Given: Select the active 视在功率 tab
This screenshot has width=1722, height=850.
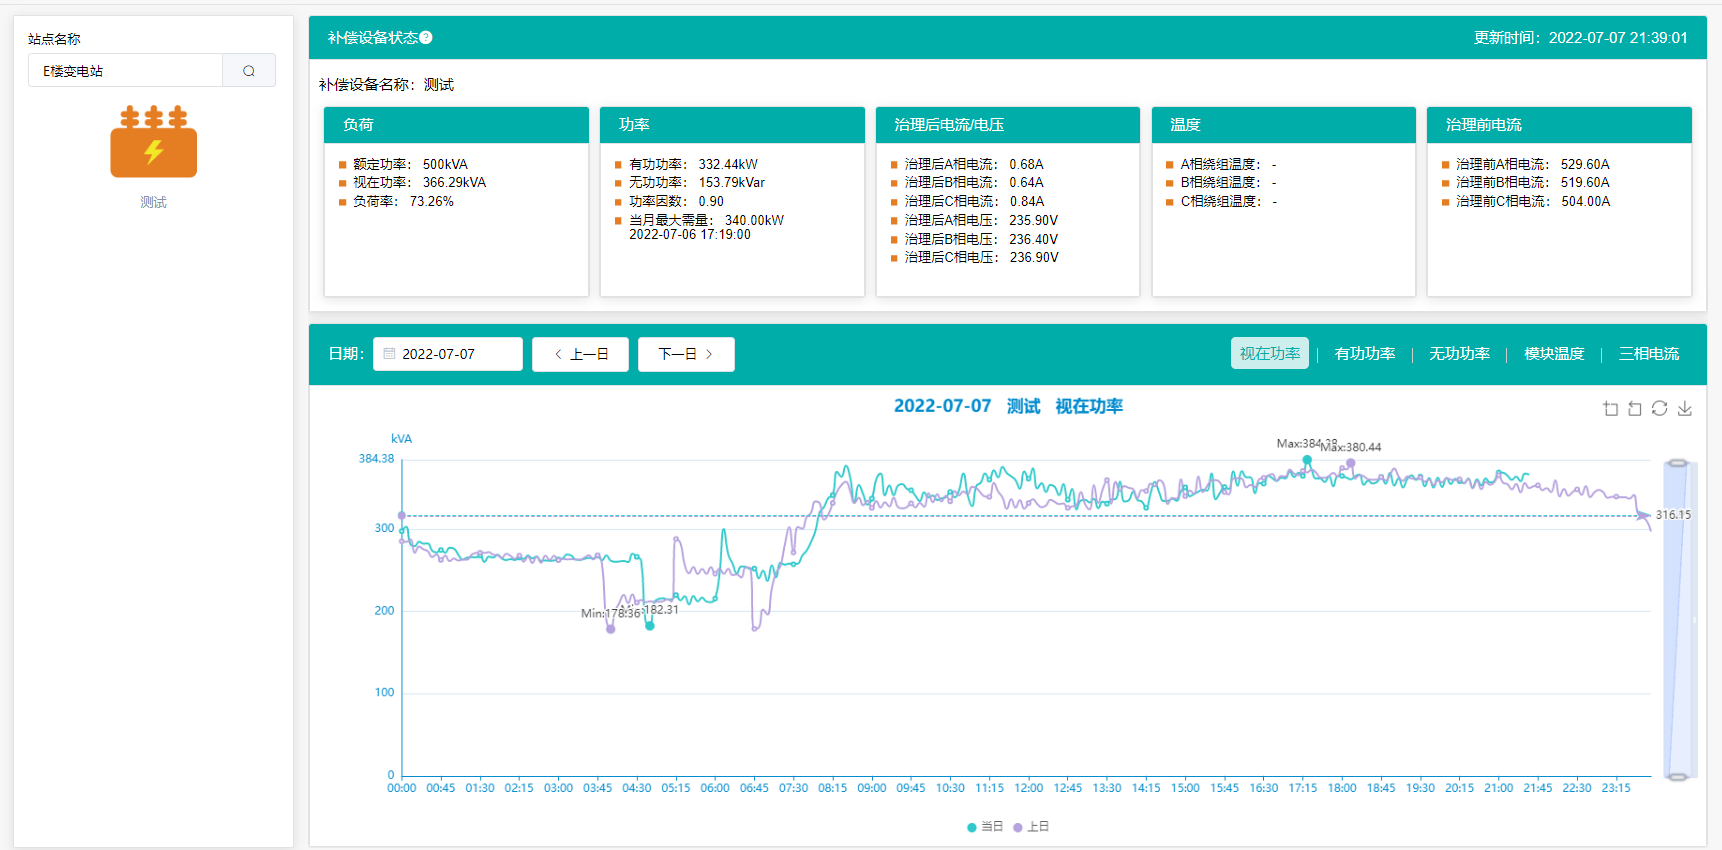Looking at the screenshot, I should tap(1270, 354).
